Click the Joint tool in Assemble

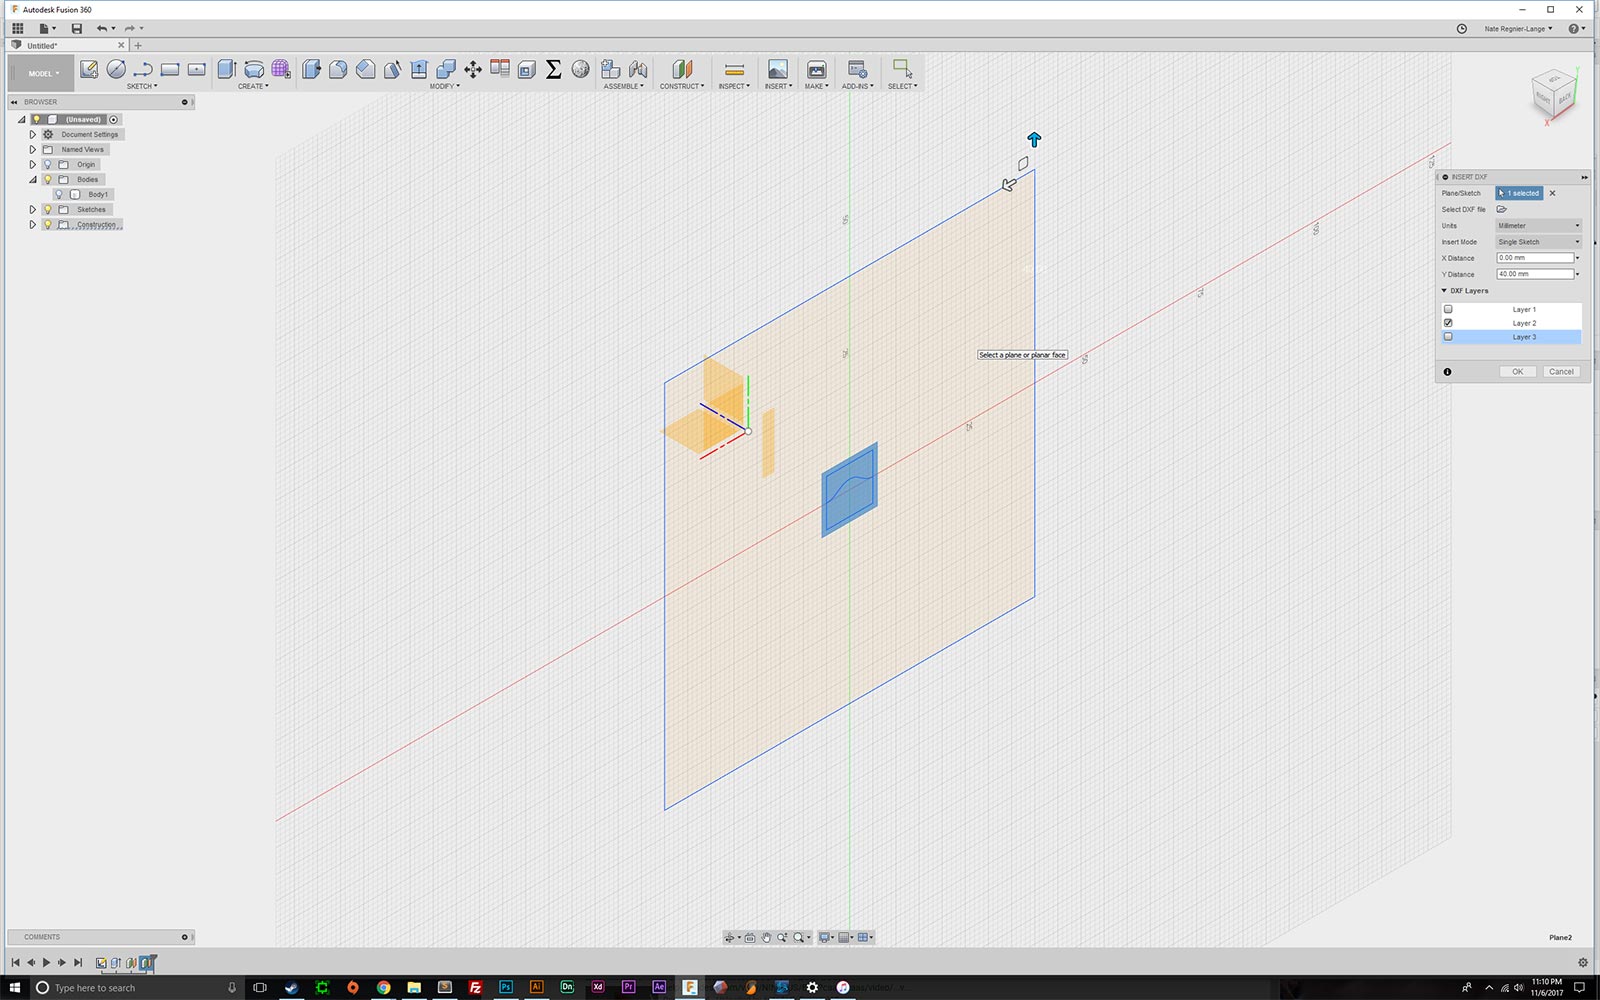(x=638, y=69)
